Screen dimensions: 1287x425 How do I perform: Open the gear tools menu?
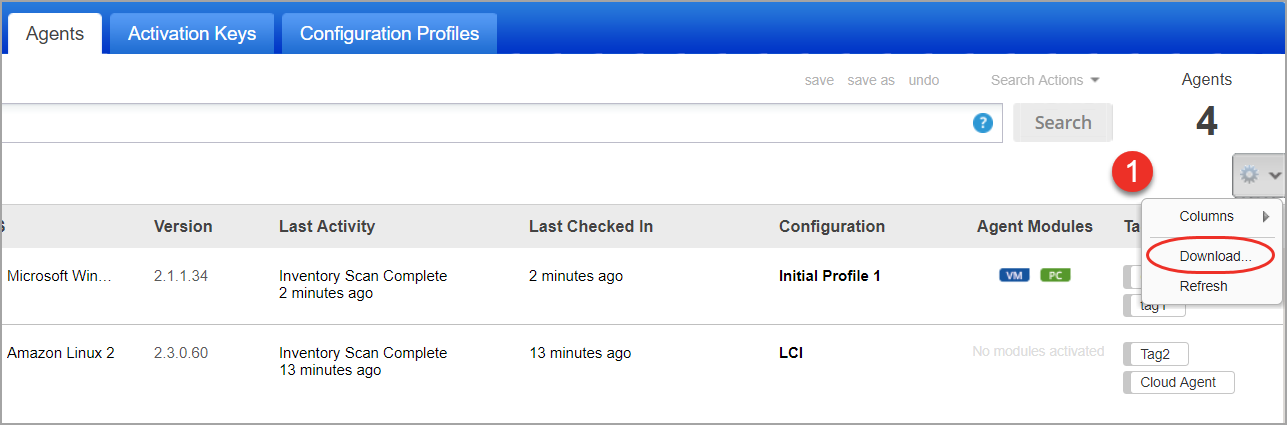coord(1250,175)
